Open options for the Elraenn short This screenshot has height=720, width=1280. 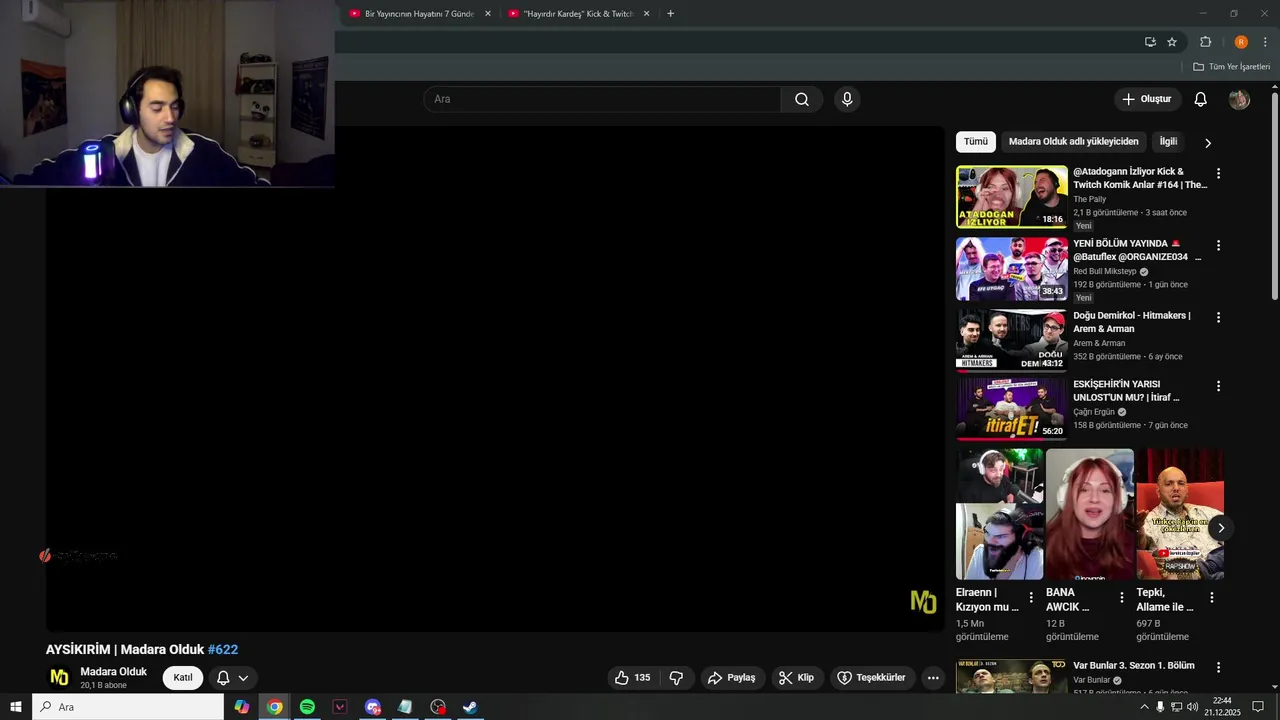click(x=1031, y=597)
